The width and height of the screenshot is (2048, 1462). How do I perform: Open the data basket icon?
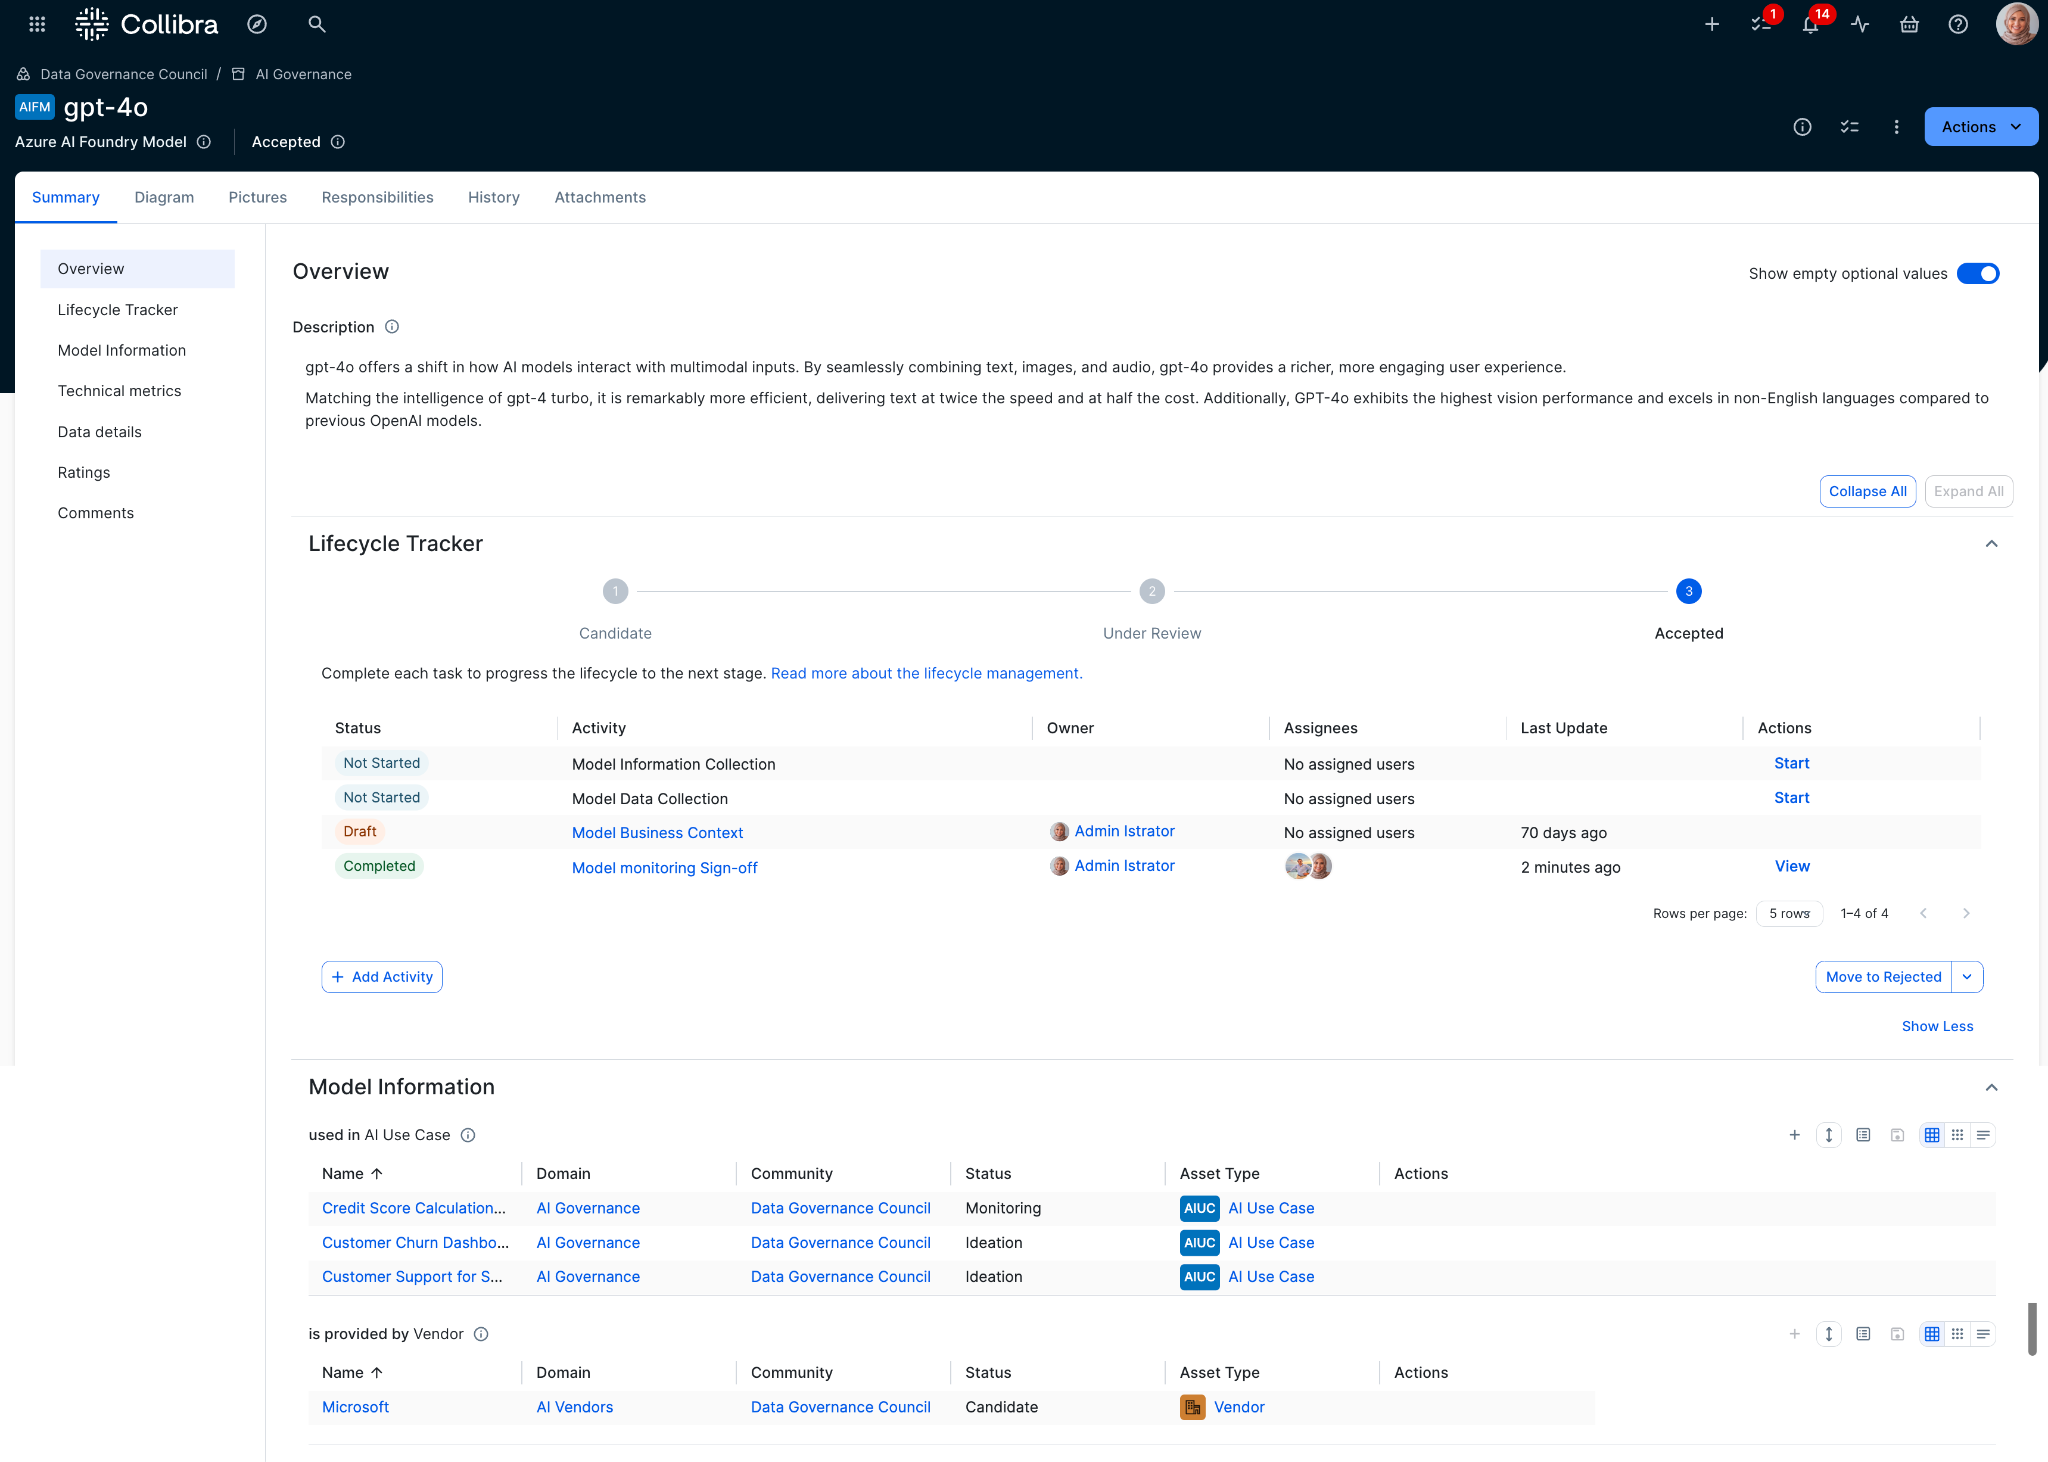(1909, 24)
